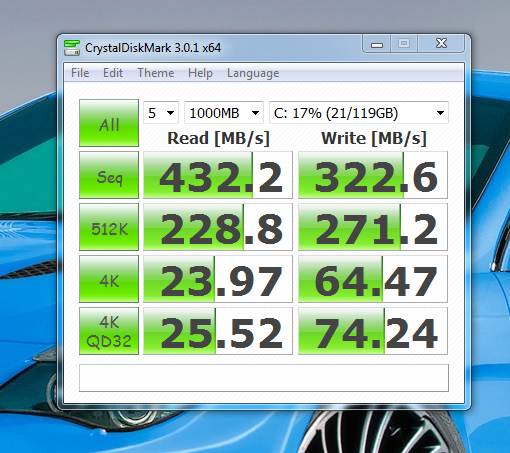Close the CrystalDiskMark window
510x453 pixels.
click(441, 44)
